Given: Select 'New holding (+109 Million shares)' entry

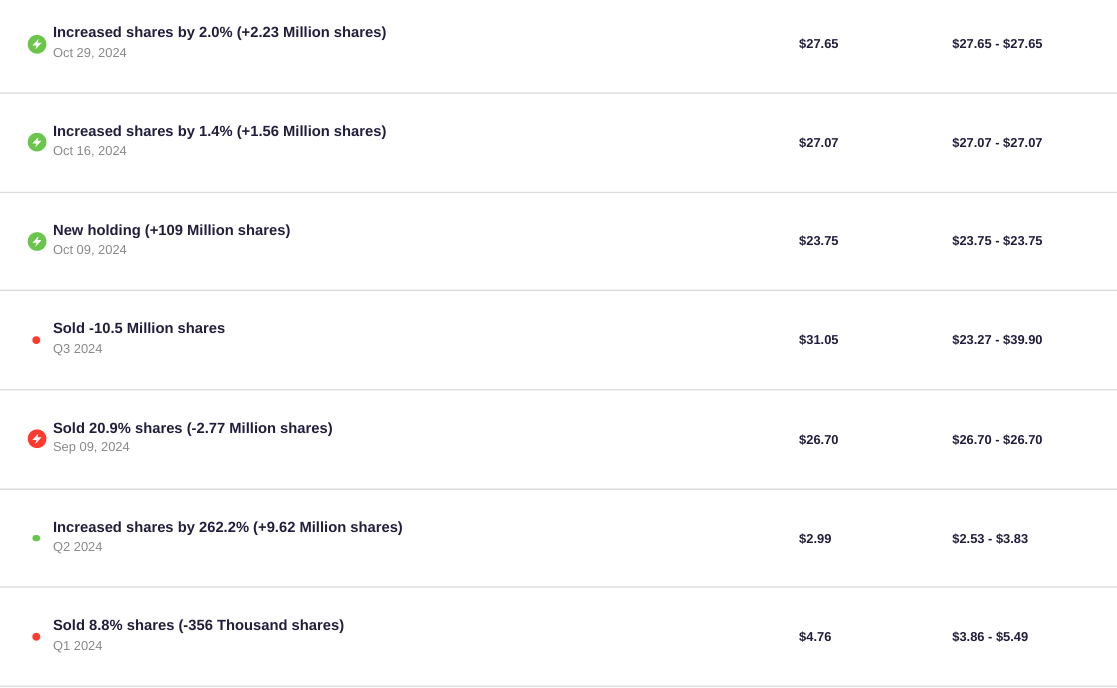Looking at the screenshot, I should 172,230.
